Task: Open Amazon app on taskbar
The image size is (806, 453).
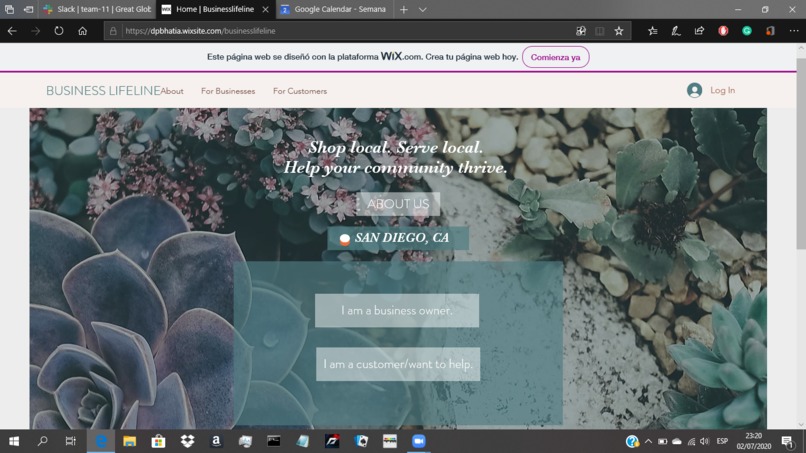Action: click(216, 441)
